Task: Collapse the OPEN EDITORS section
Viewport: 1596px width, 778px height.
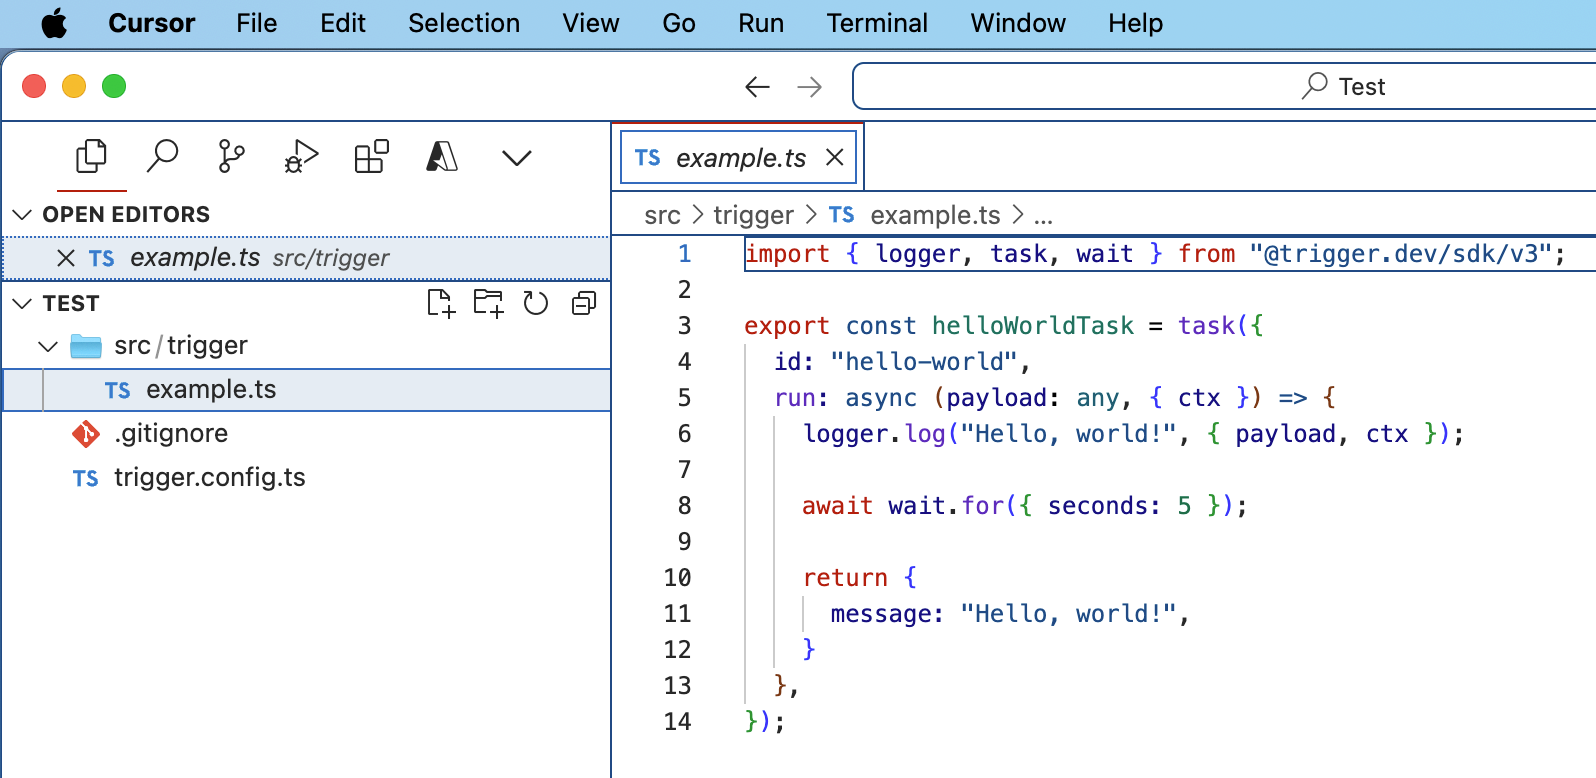Action: pos(22,214)
